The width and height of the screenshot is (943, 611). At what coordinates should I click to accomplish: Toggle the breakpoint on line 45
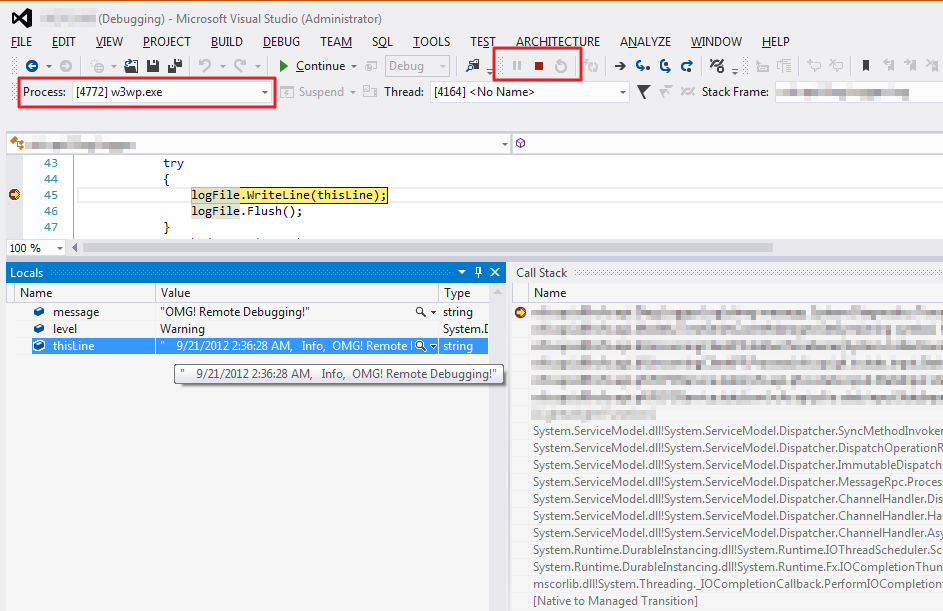(14, 195)
